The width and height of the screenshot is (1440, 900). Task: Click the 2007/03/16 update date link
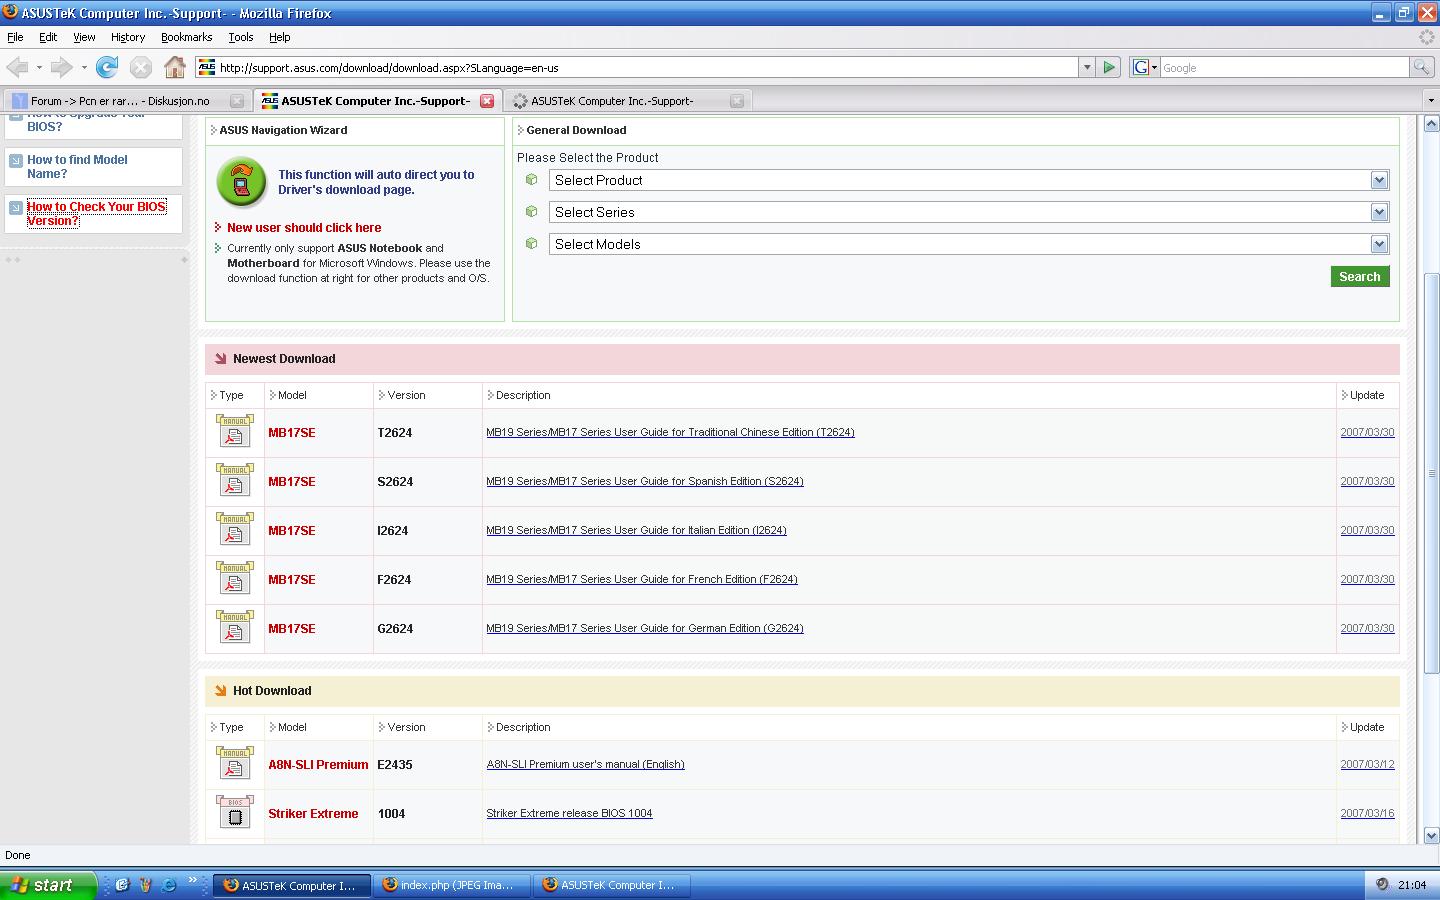pyautogui.click(x=1367, y=814)
